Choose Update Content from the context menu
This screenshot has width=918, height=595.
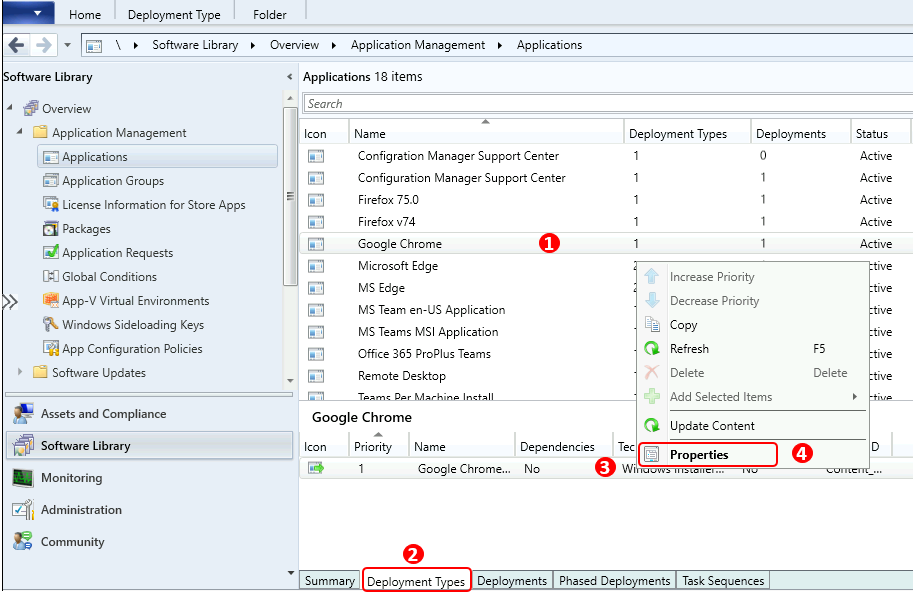pos(753,426)
